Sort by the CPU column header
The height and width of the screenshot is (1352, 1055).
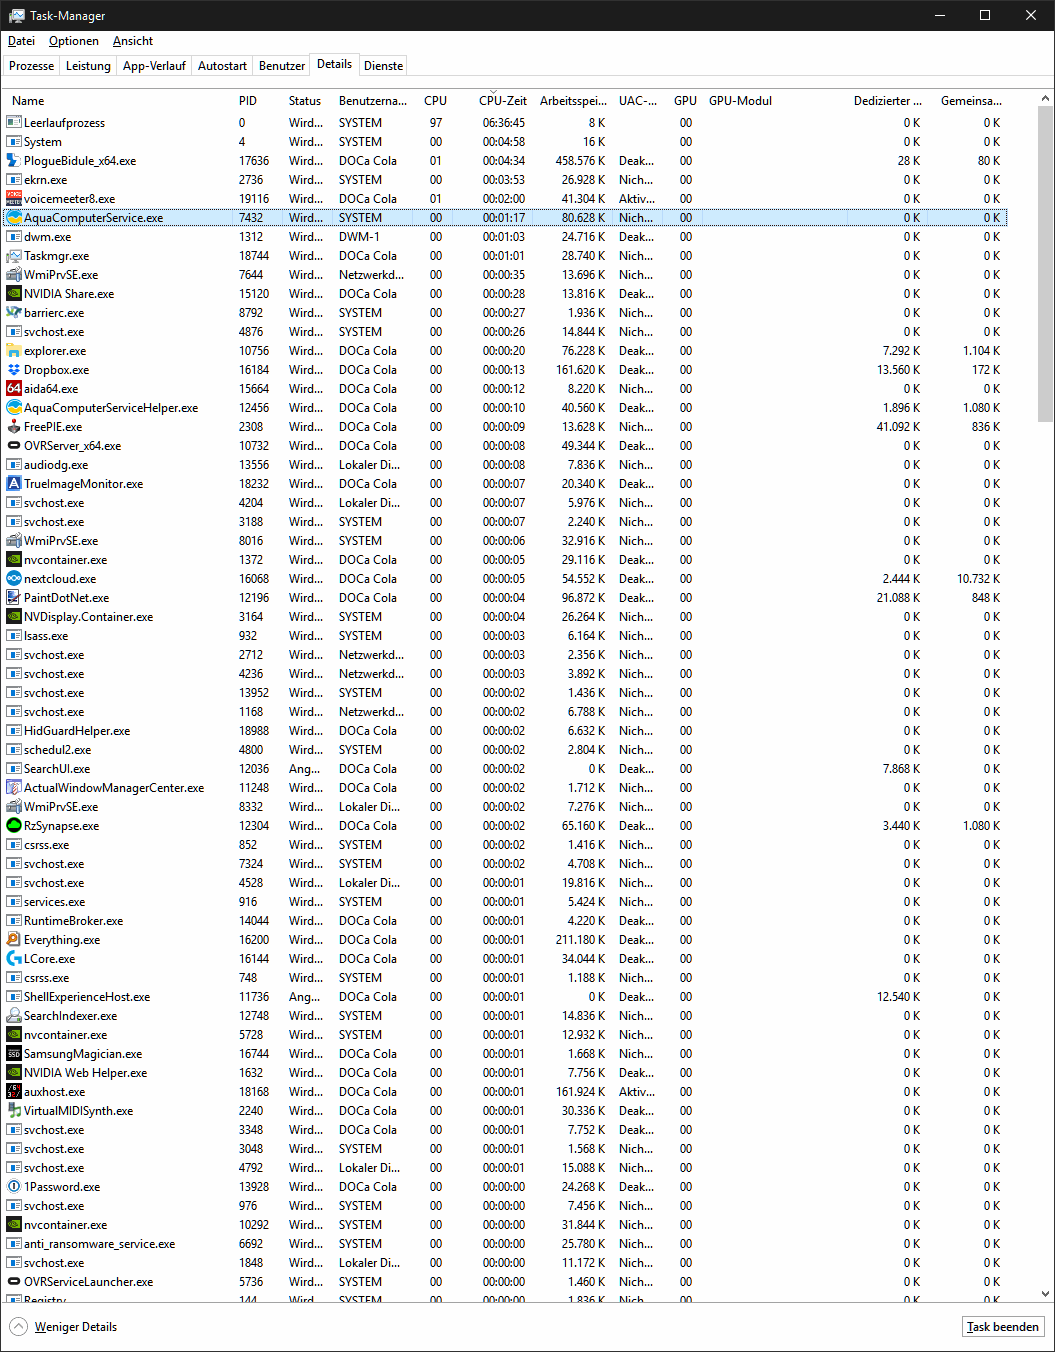pyautogui.click(x=435, y=100)
